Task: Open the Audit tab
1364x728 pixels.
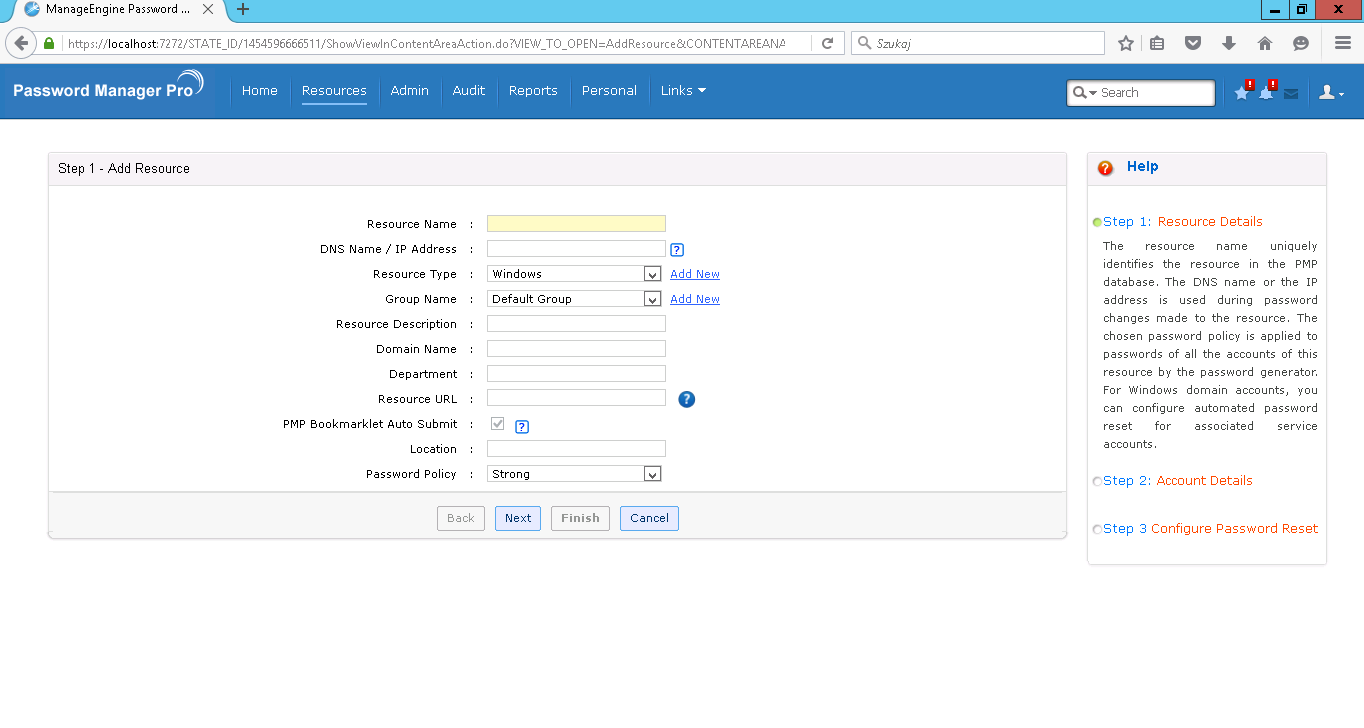Action: tap(469, 91)
